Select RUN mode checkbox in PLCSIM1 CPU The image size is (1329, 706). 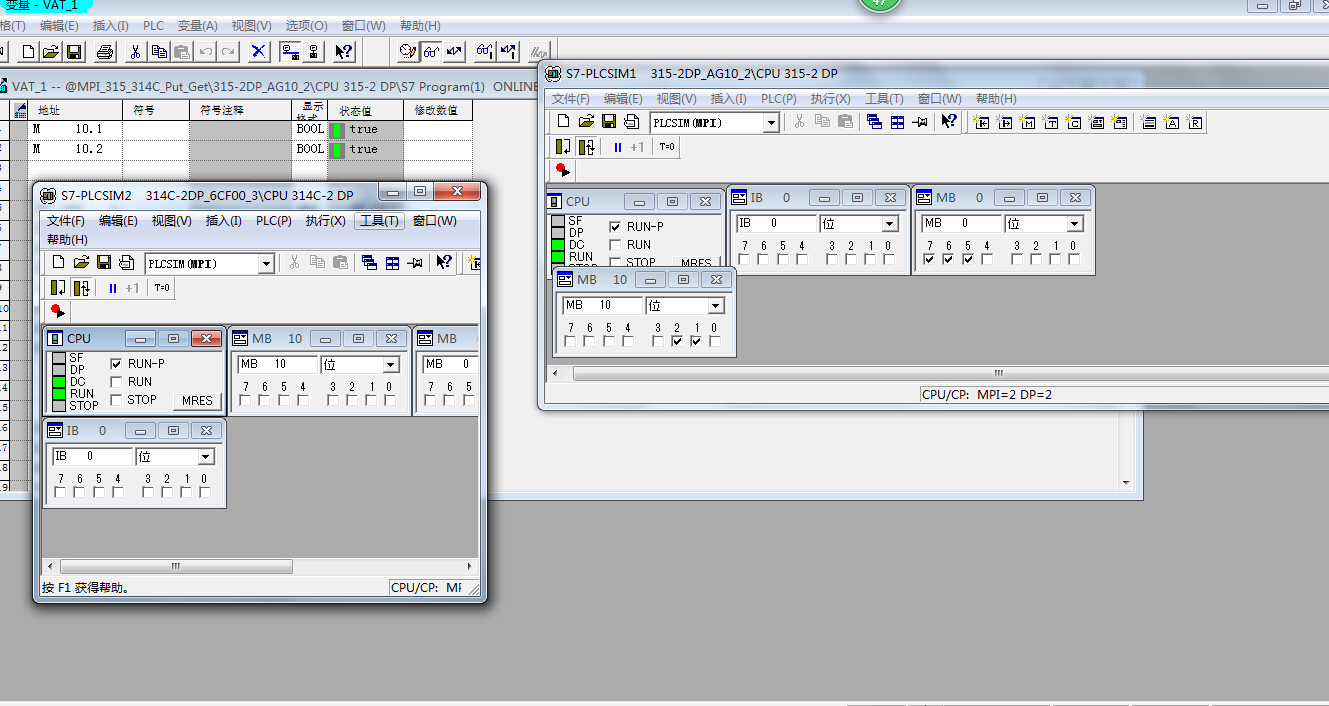click(x=615, y=245)
